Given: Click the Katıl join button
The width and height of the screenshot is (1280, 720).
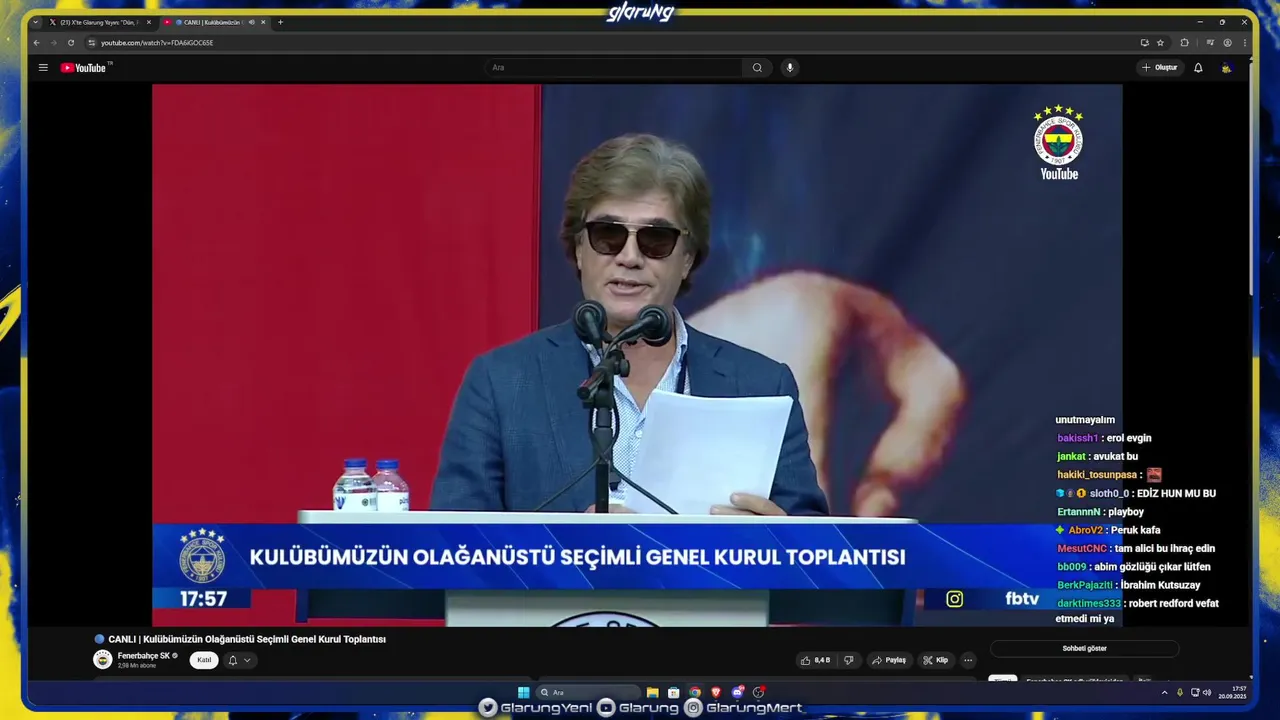Looking at the screenshot, I should pos(204,660).
